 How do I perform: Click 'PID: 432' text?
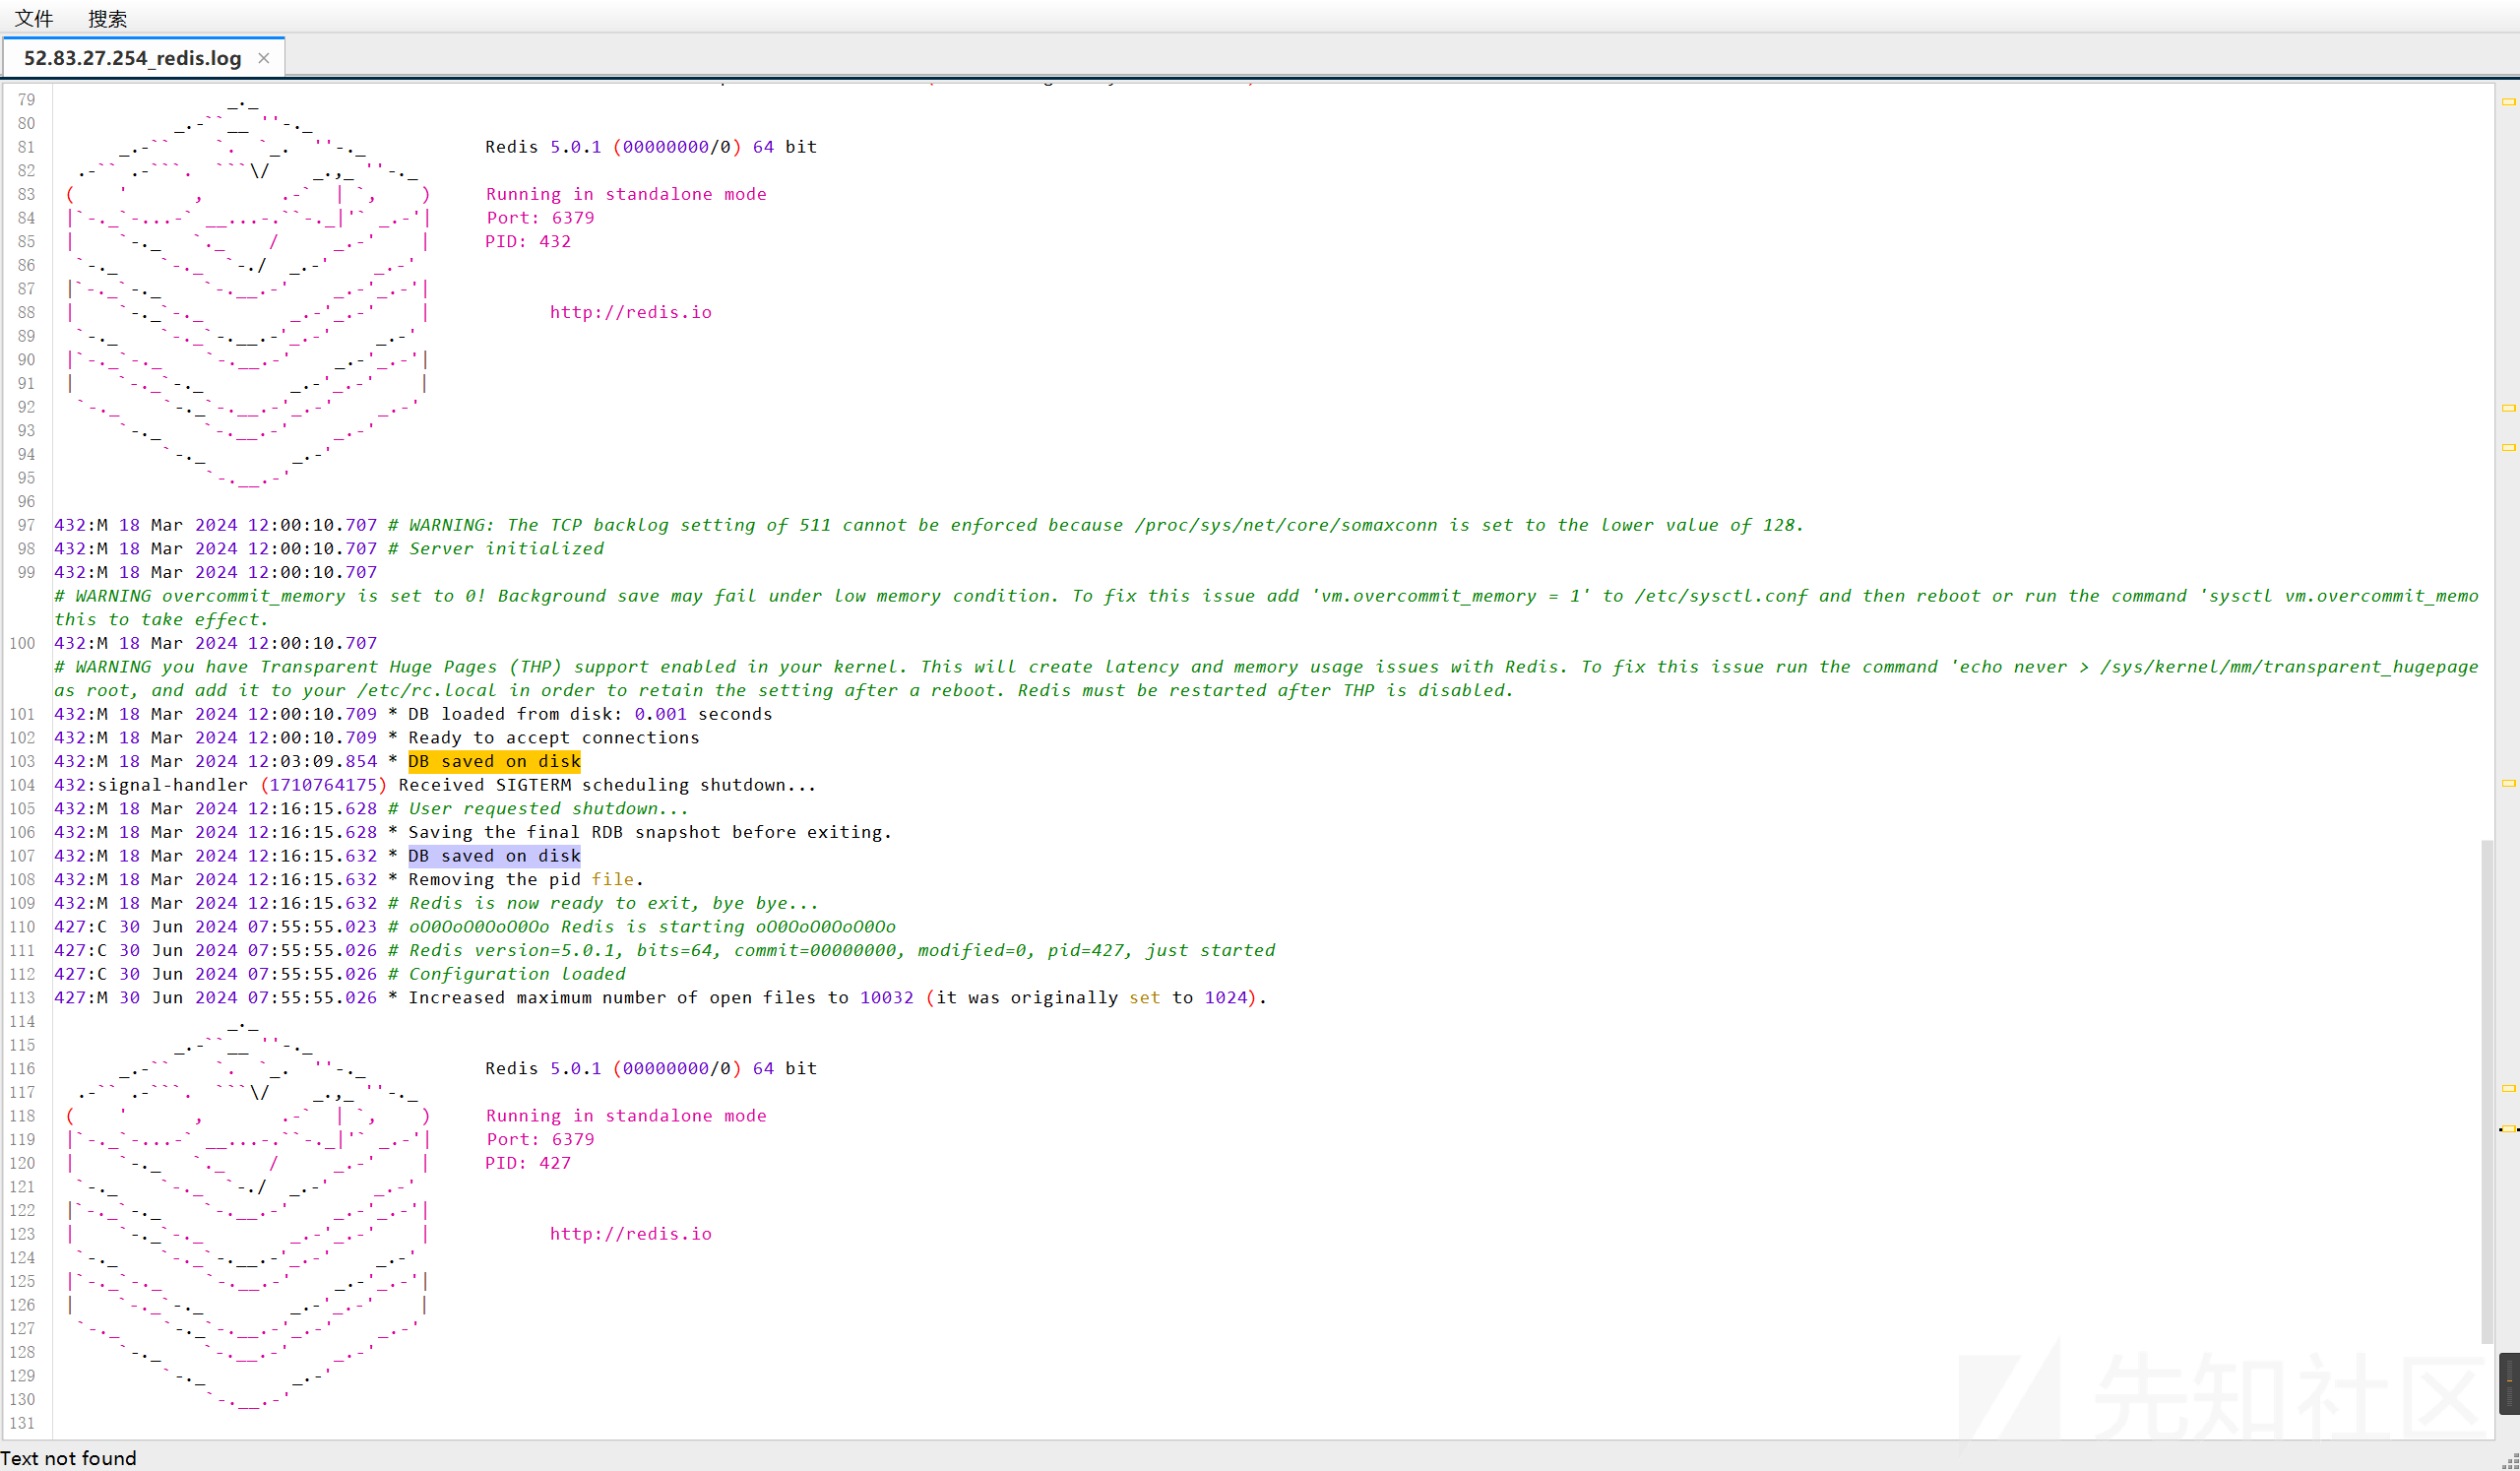[528, 241]
